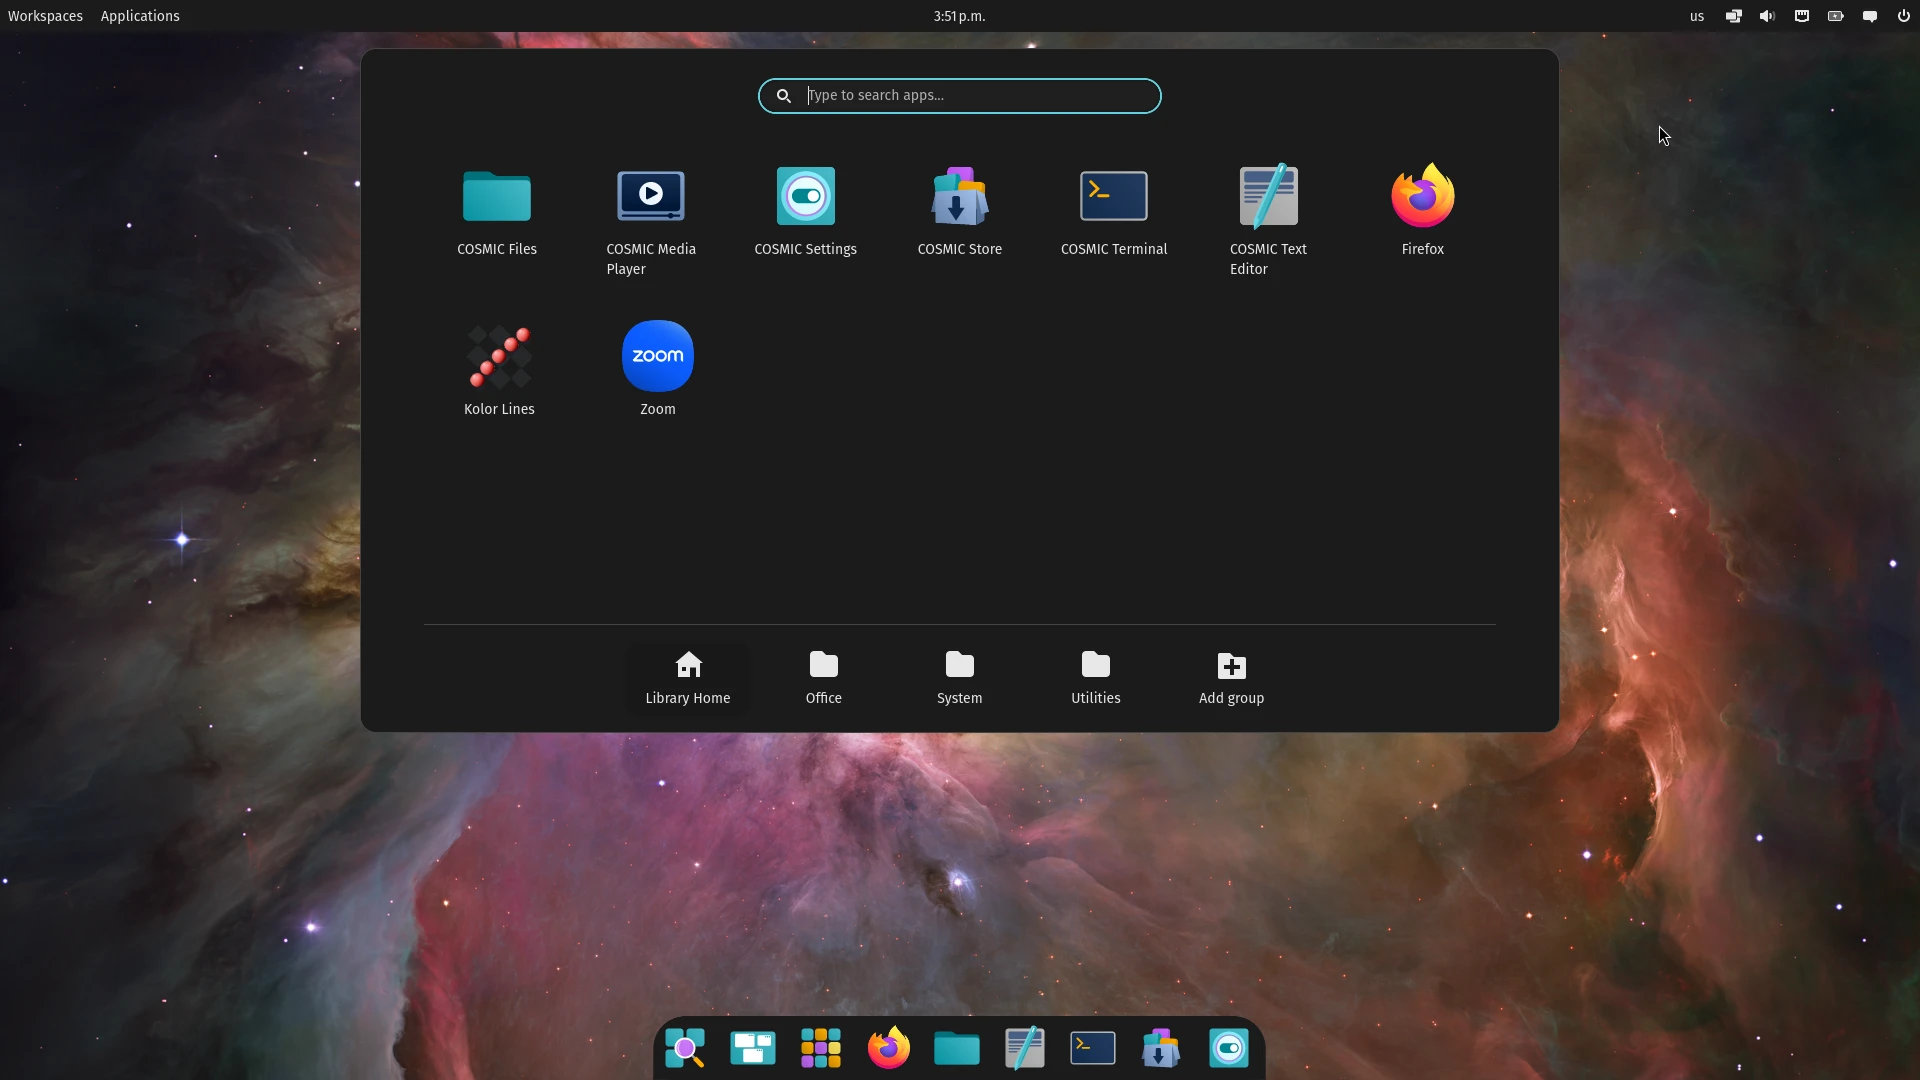Open the 'us' keyboard layout selector
This screenshot has height=1080, width=1920.
click(1696, 16)
